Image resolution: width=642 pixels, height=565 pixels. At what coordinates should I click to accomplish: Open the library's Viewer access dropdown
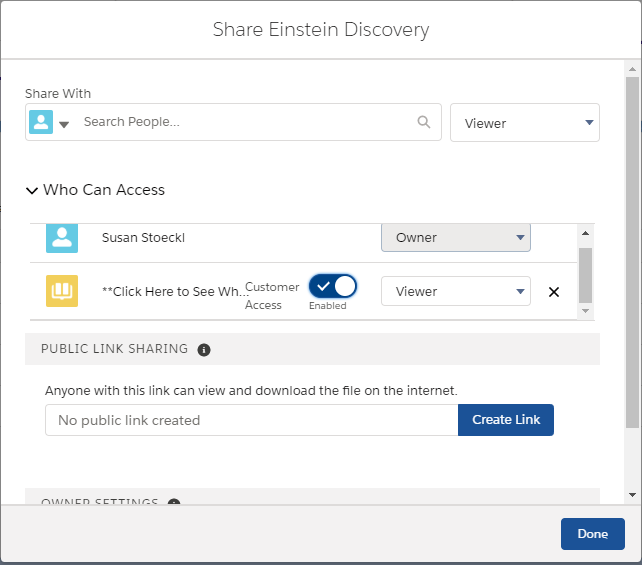pyautogui.click(x=456, y=291)
